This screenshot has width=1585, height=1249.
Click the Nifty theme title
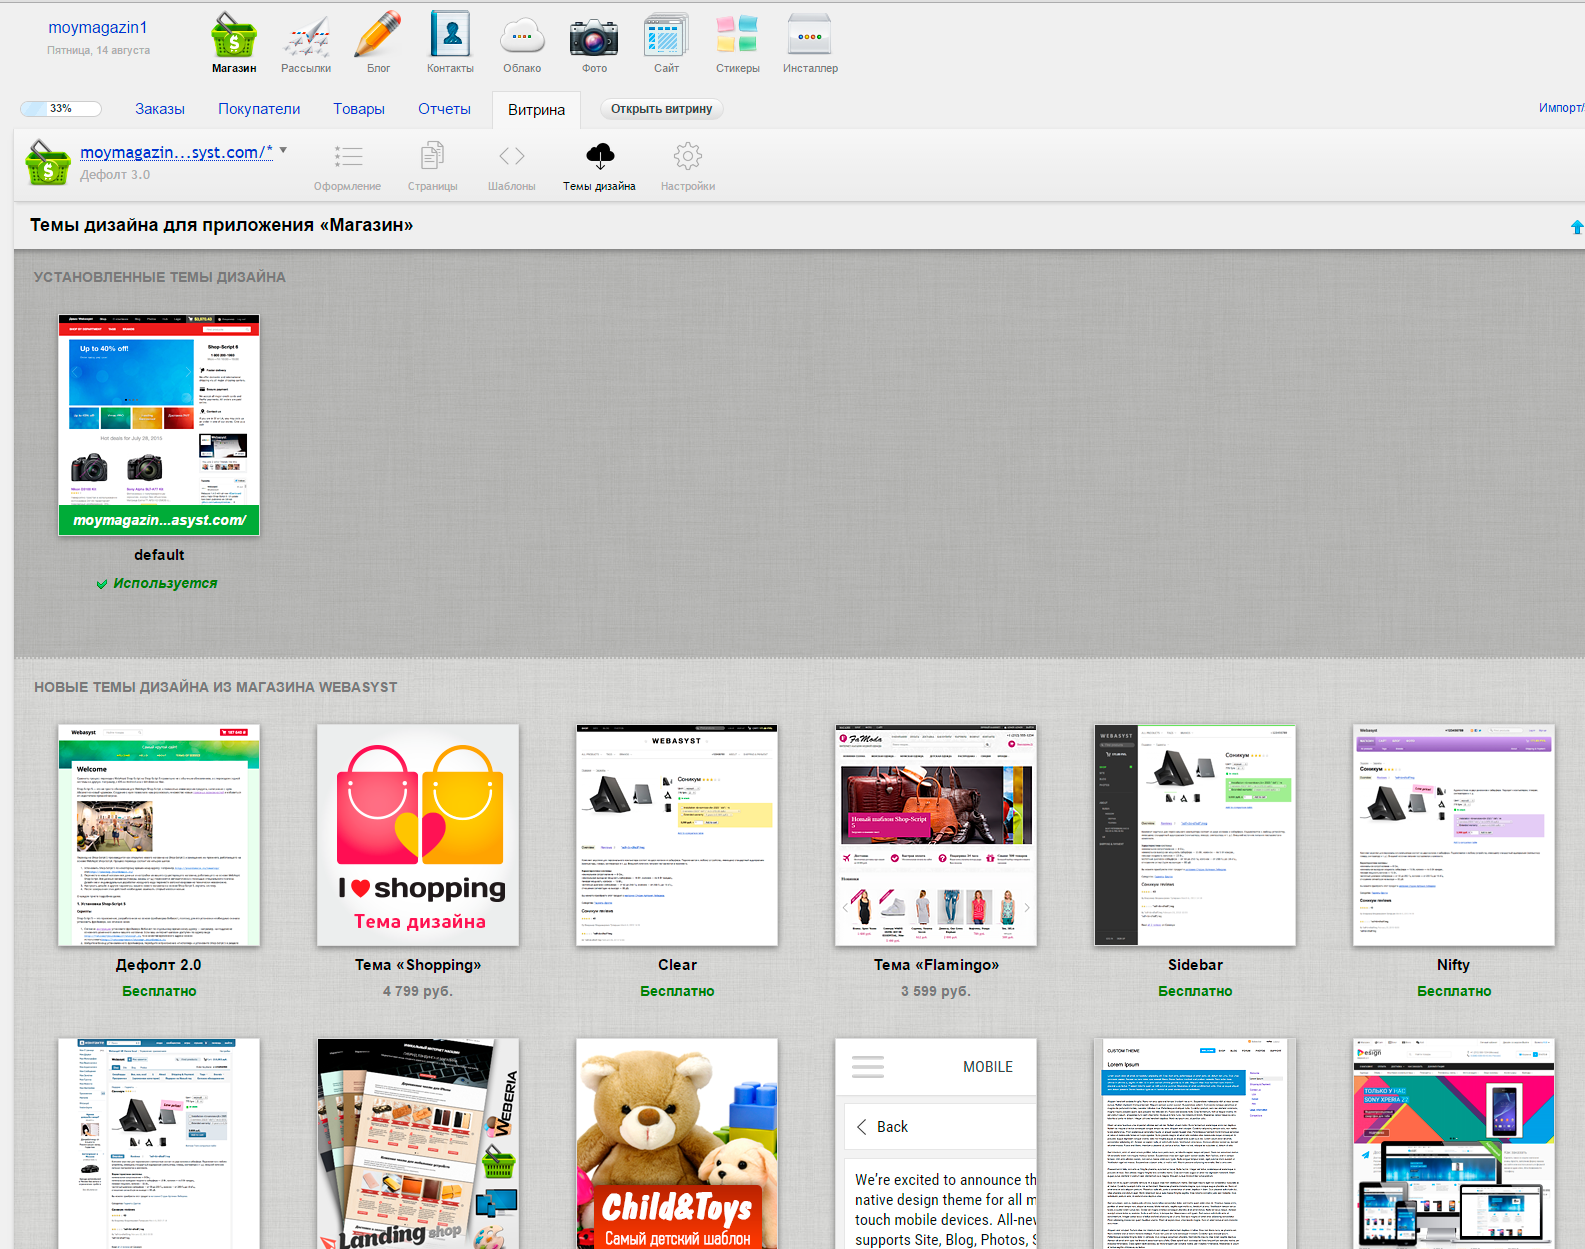[x=1454, y=965]
